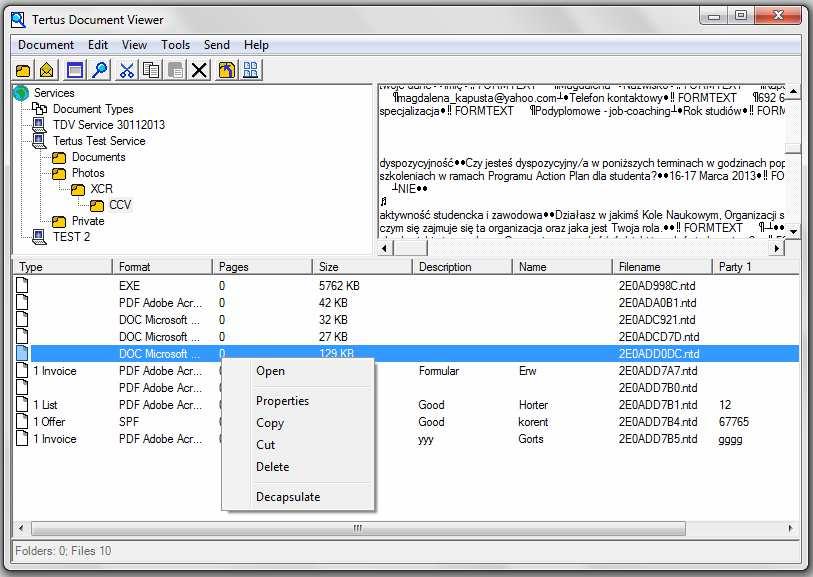Click the Document Types tree icon
The height and width of the screenshot is (577, 813).
[x=40, y=109]
